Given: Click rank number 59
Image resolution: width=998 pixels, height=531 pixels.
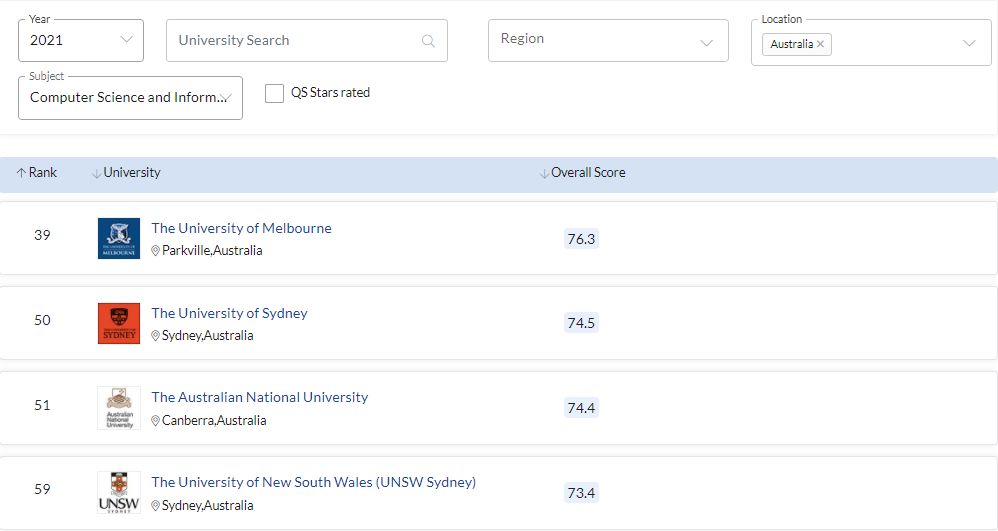Looking at the screenshot, I should tap(42, 489).
